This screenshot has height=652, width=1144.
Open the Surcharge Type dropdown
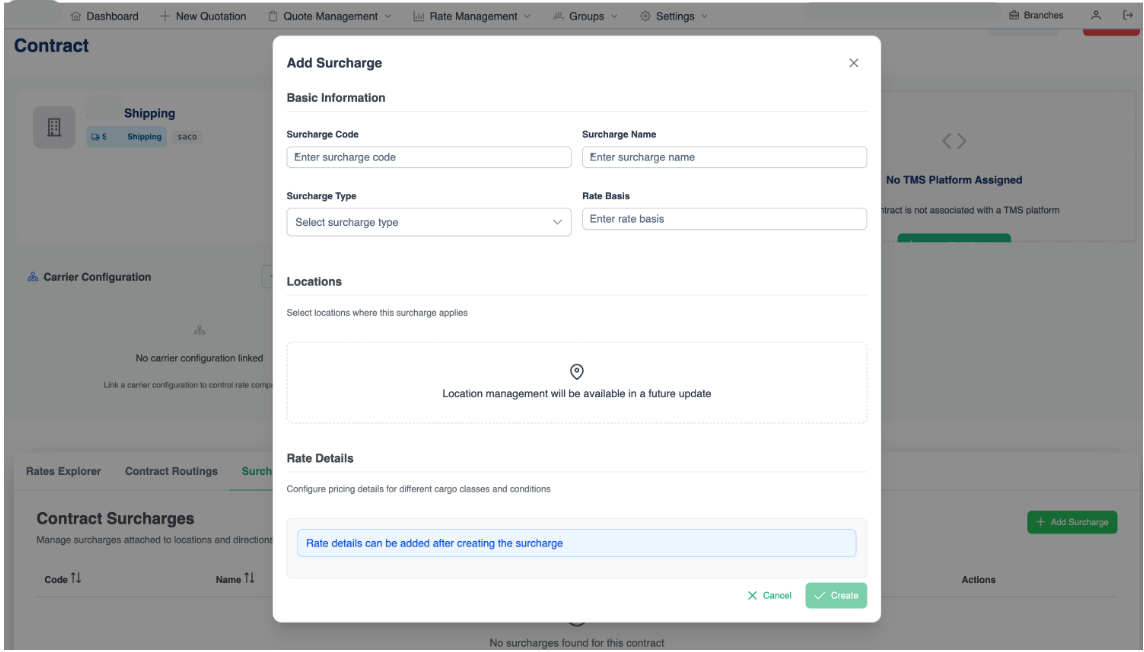tap(428, 222)
